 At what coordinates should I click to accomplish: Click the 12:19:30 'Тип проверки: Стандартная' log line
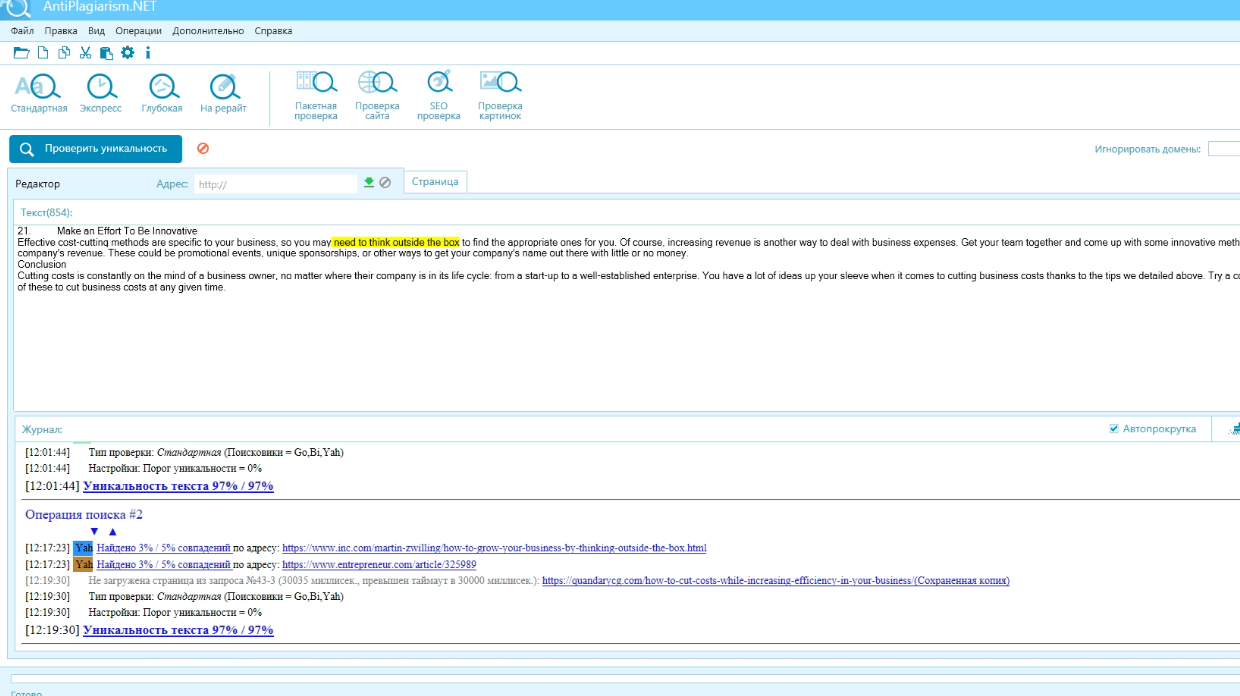(x=216, y=596)
